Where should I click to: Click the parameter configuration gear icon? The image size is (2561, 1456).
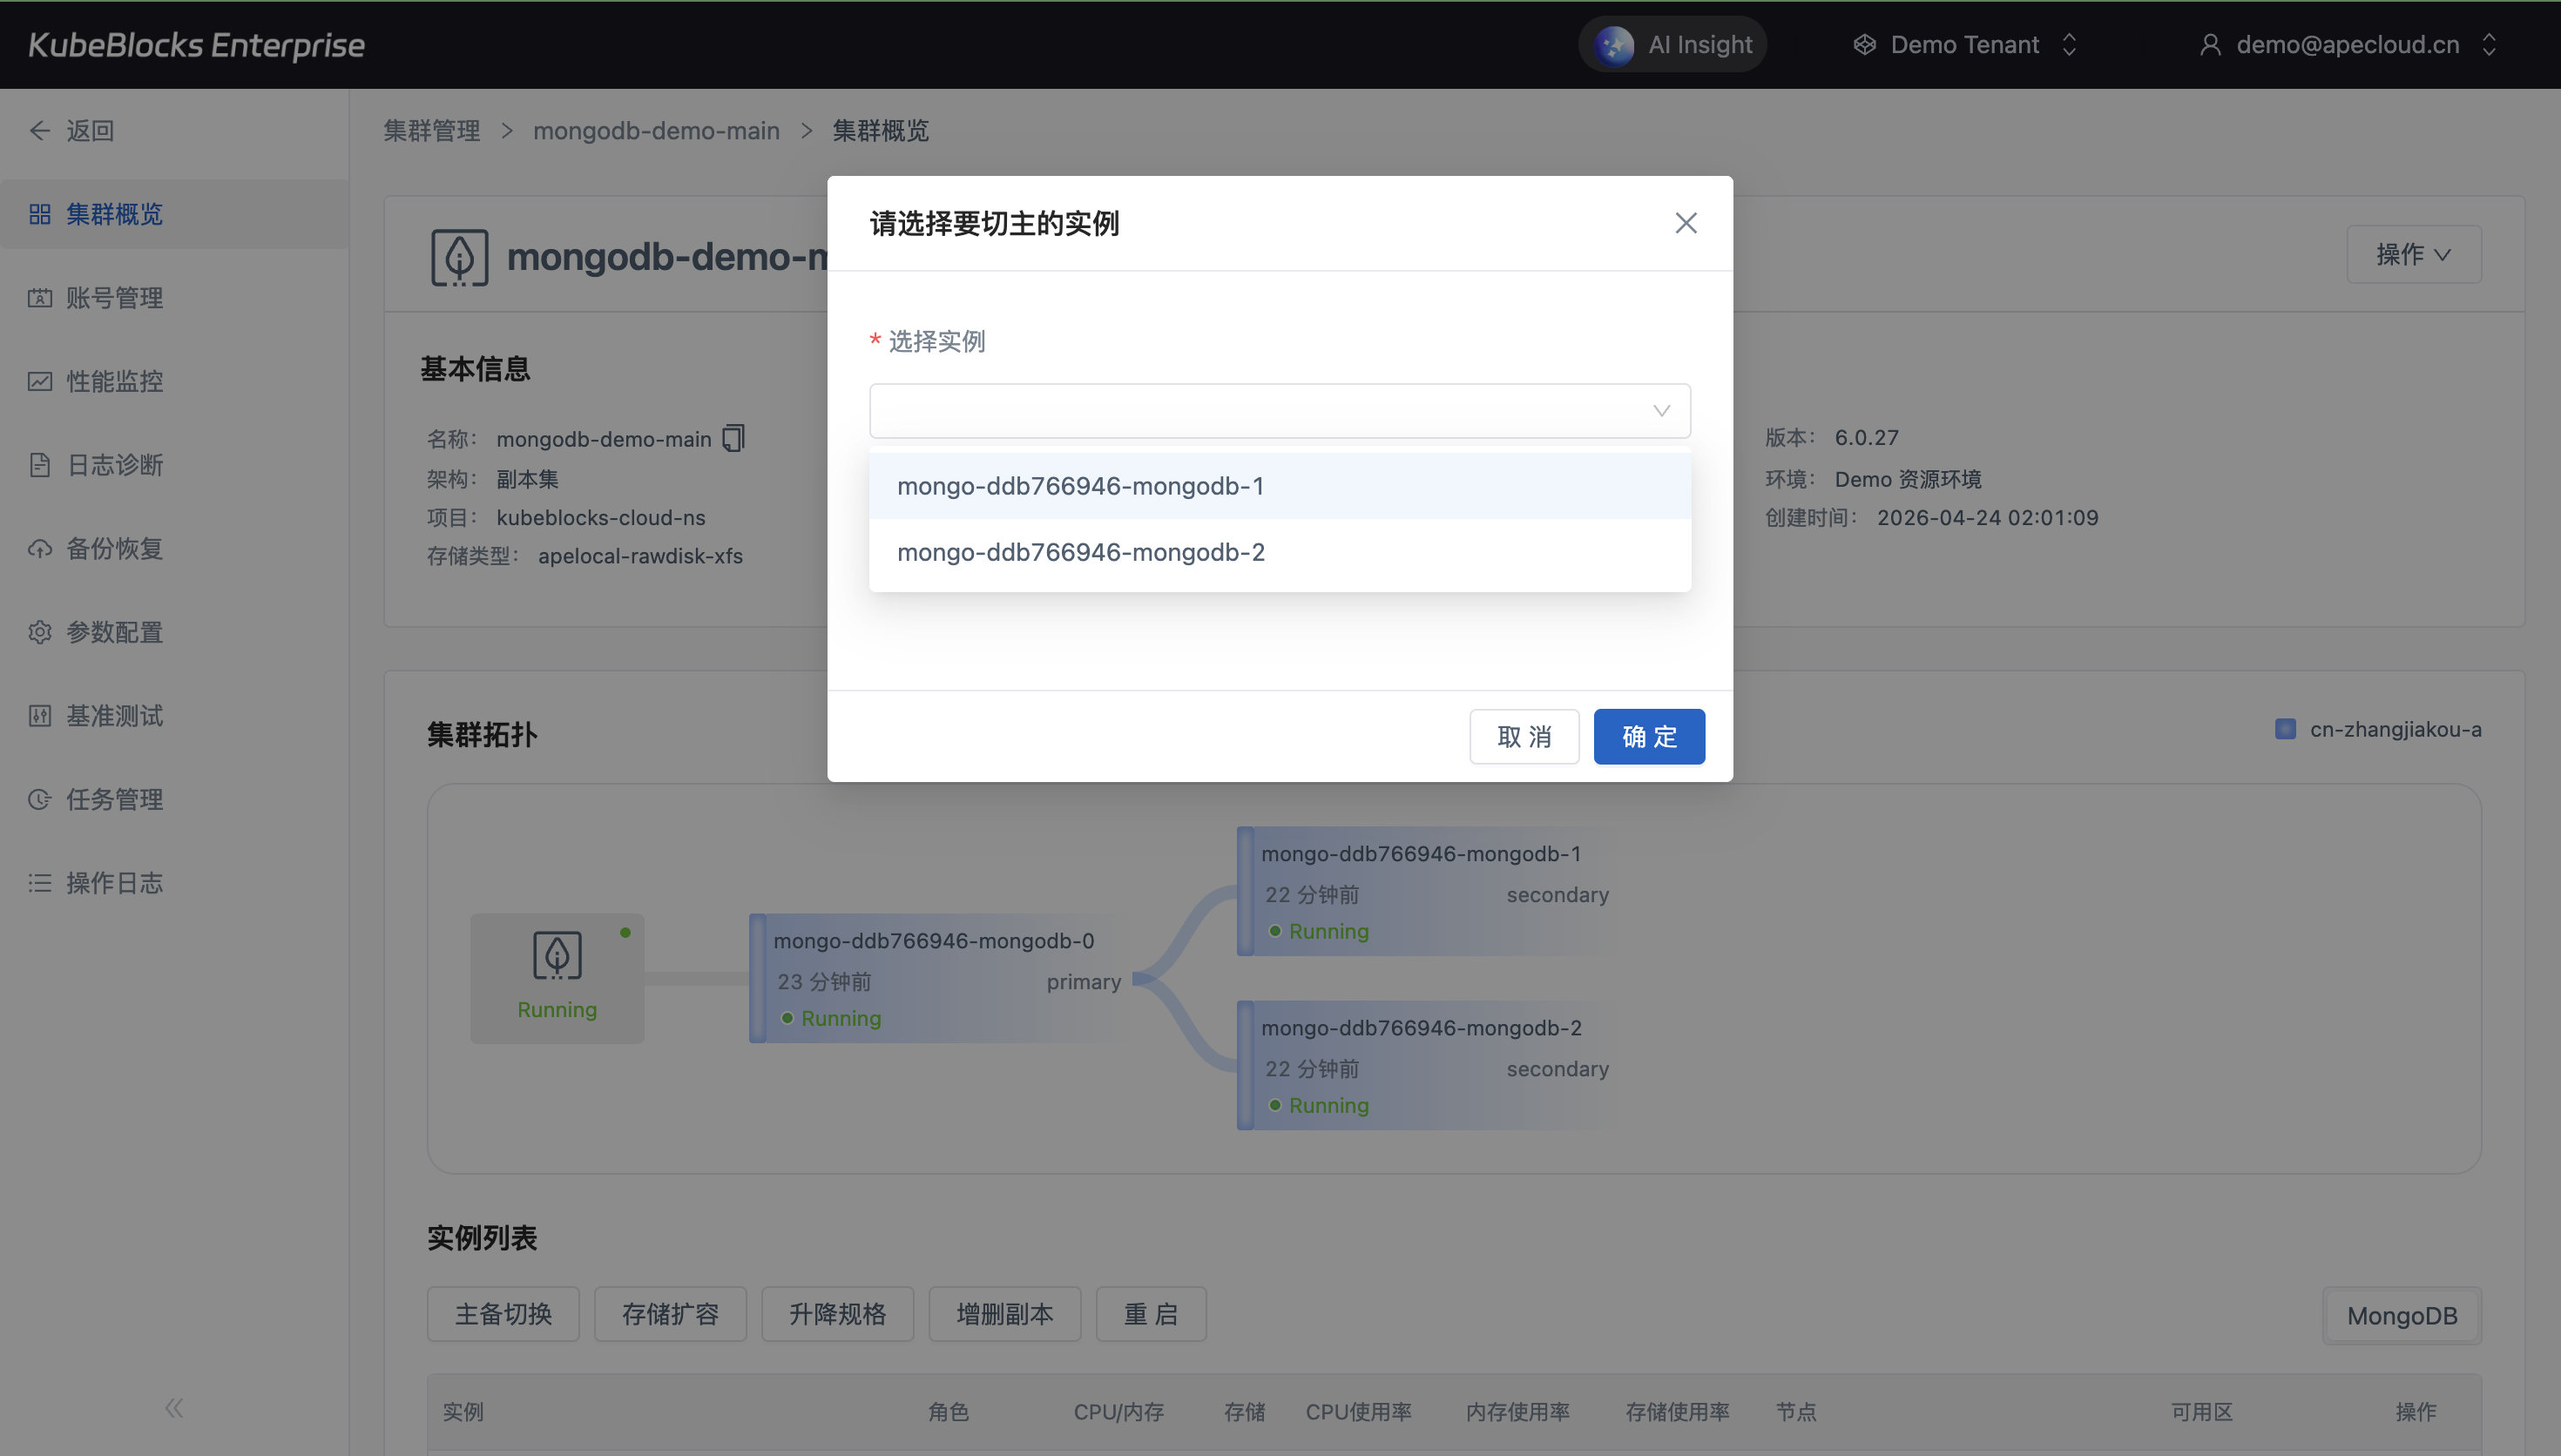(40, 632)
